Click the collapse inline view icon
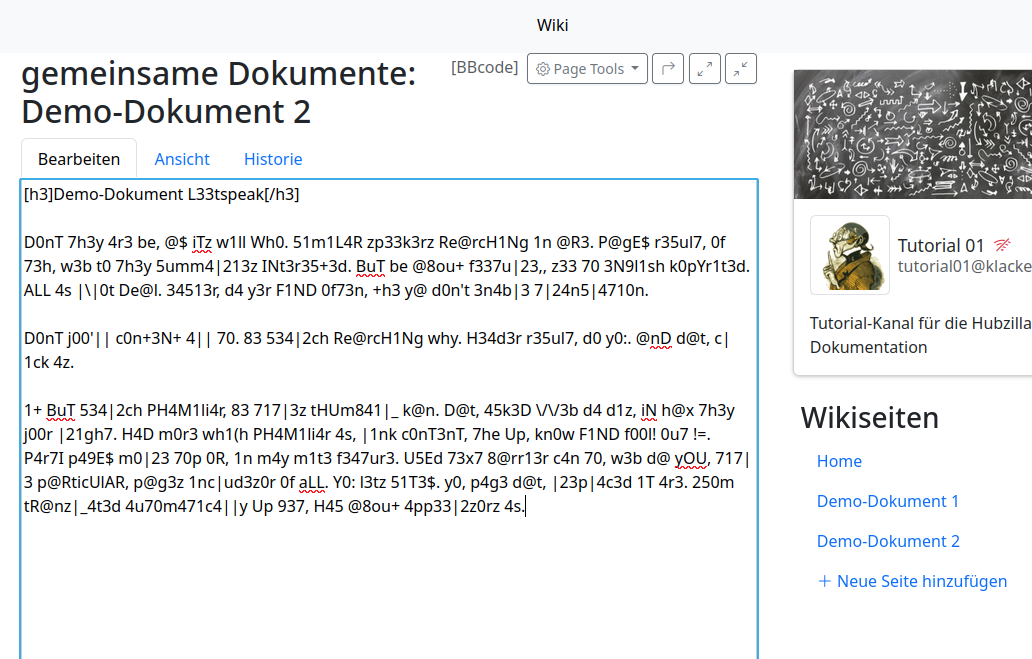1032x659 pixels. coord(741,69)
